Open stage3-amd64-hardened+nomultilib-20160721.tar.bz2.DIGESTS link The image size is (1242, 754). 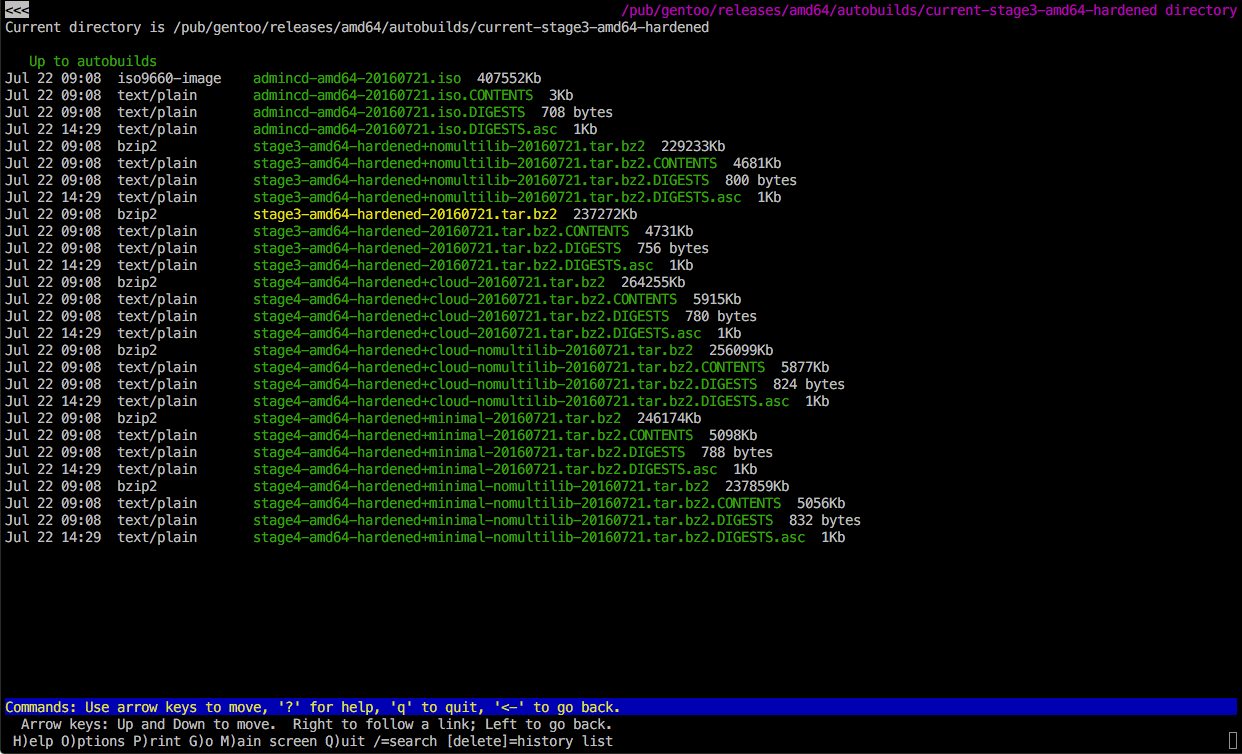(481, 180)
